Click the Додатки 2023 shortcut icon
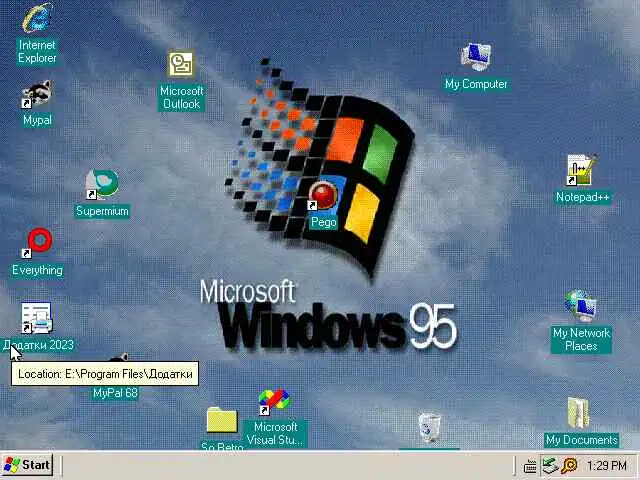640x480 pixels. (36, 318)
